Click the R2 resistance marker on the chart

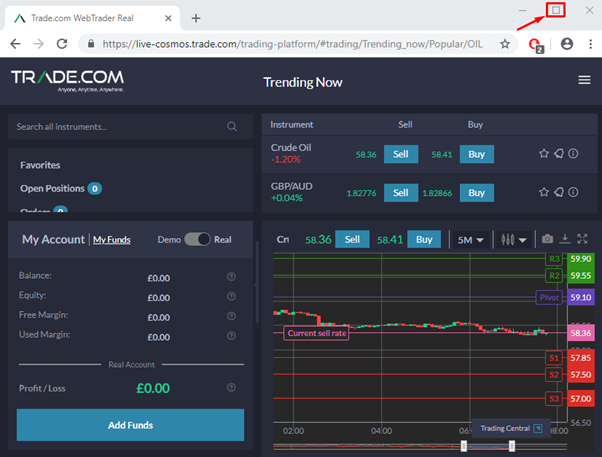point(554,275)
